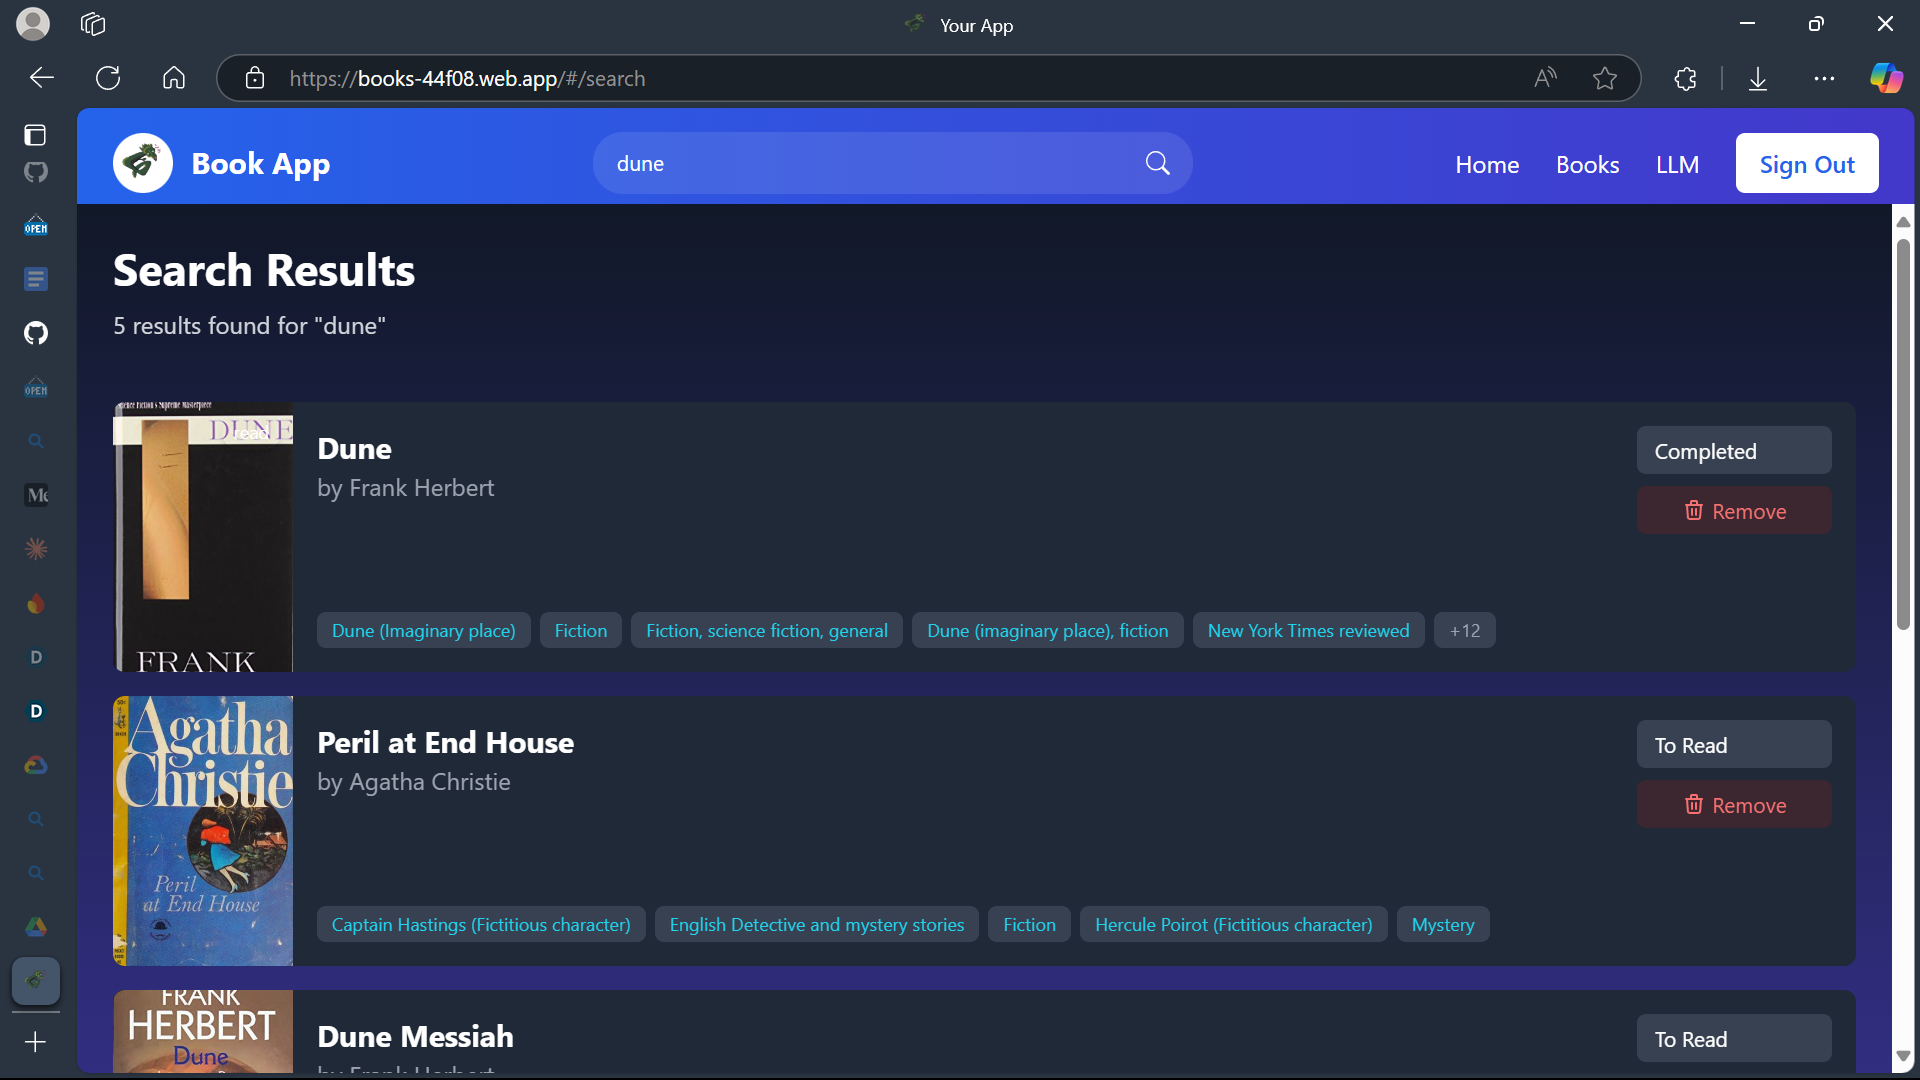The image size is (1920, 1080).
Task: Click the Sign Out button
Action: [1806, 164]
